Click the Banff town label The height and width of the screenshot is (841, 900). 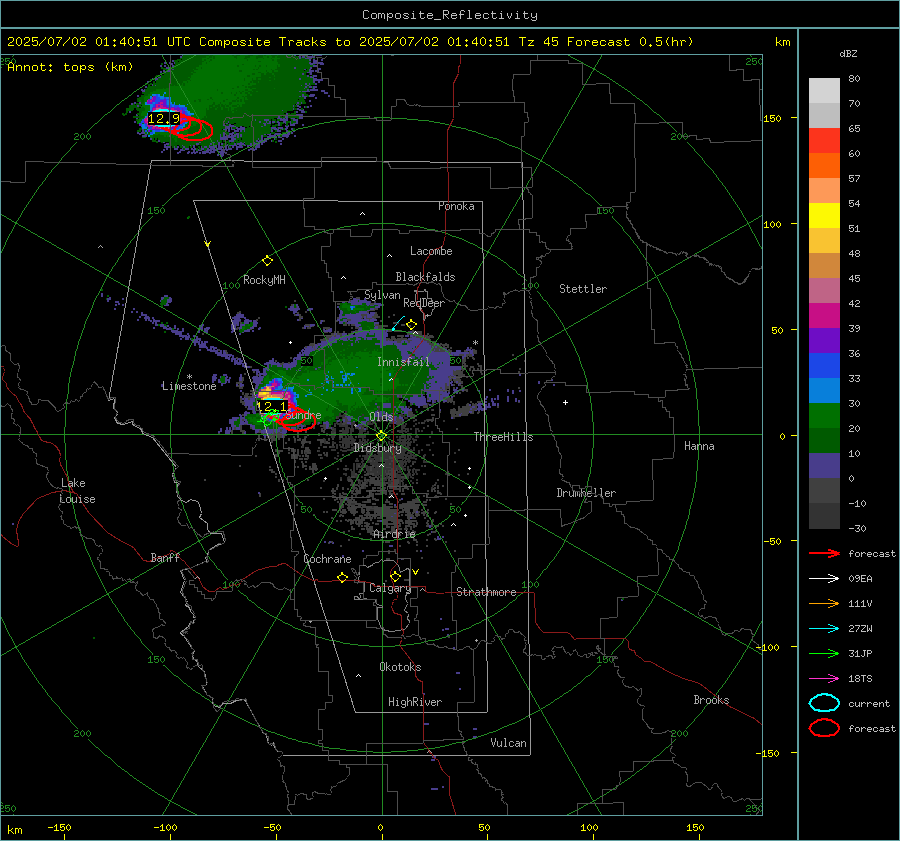point(165,557)
